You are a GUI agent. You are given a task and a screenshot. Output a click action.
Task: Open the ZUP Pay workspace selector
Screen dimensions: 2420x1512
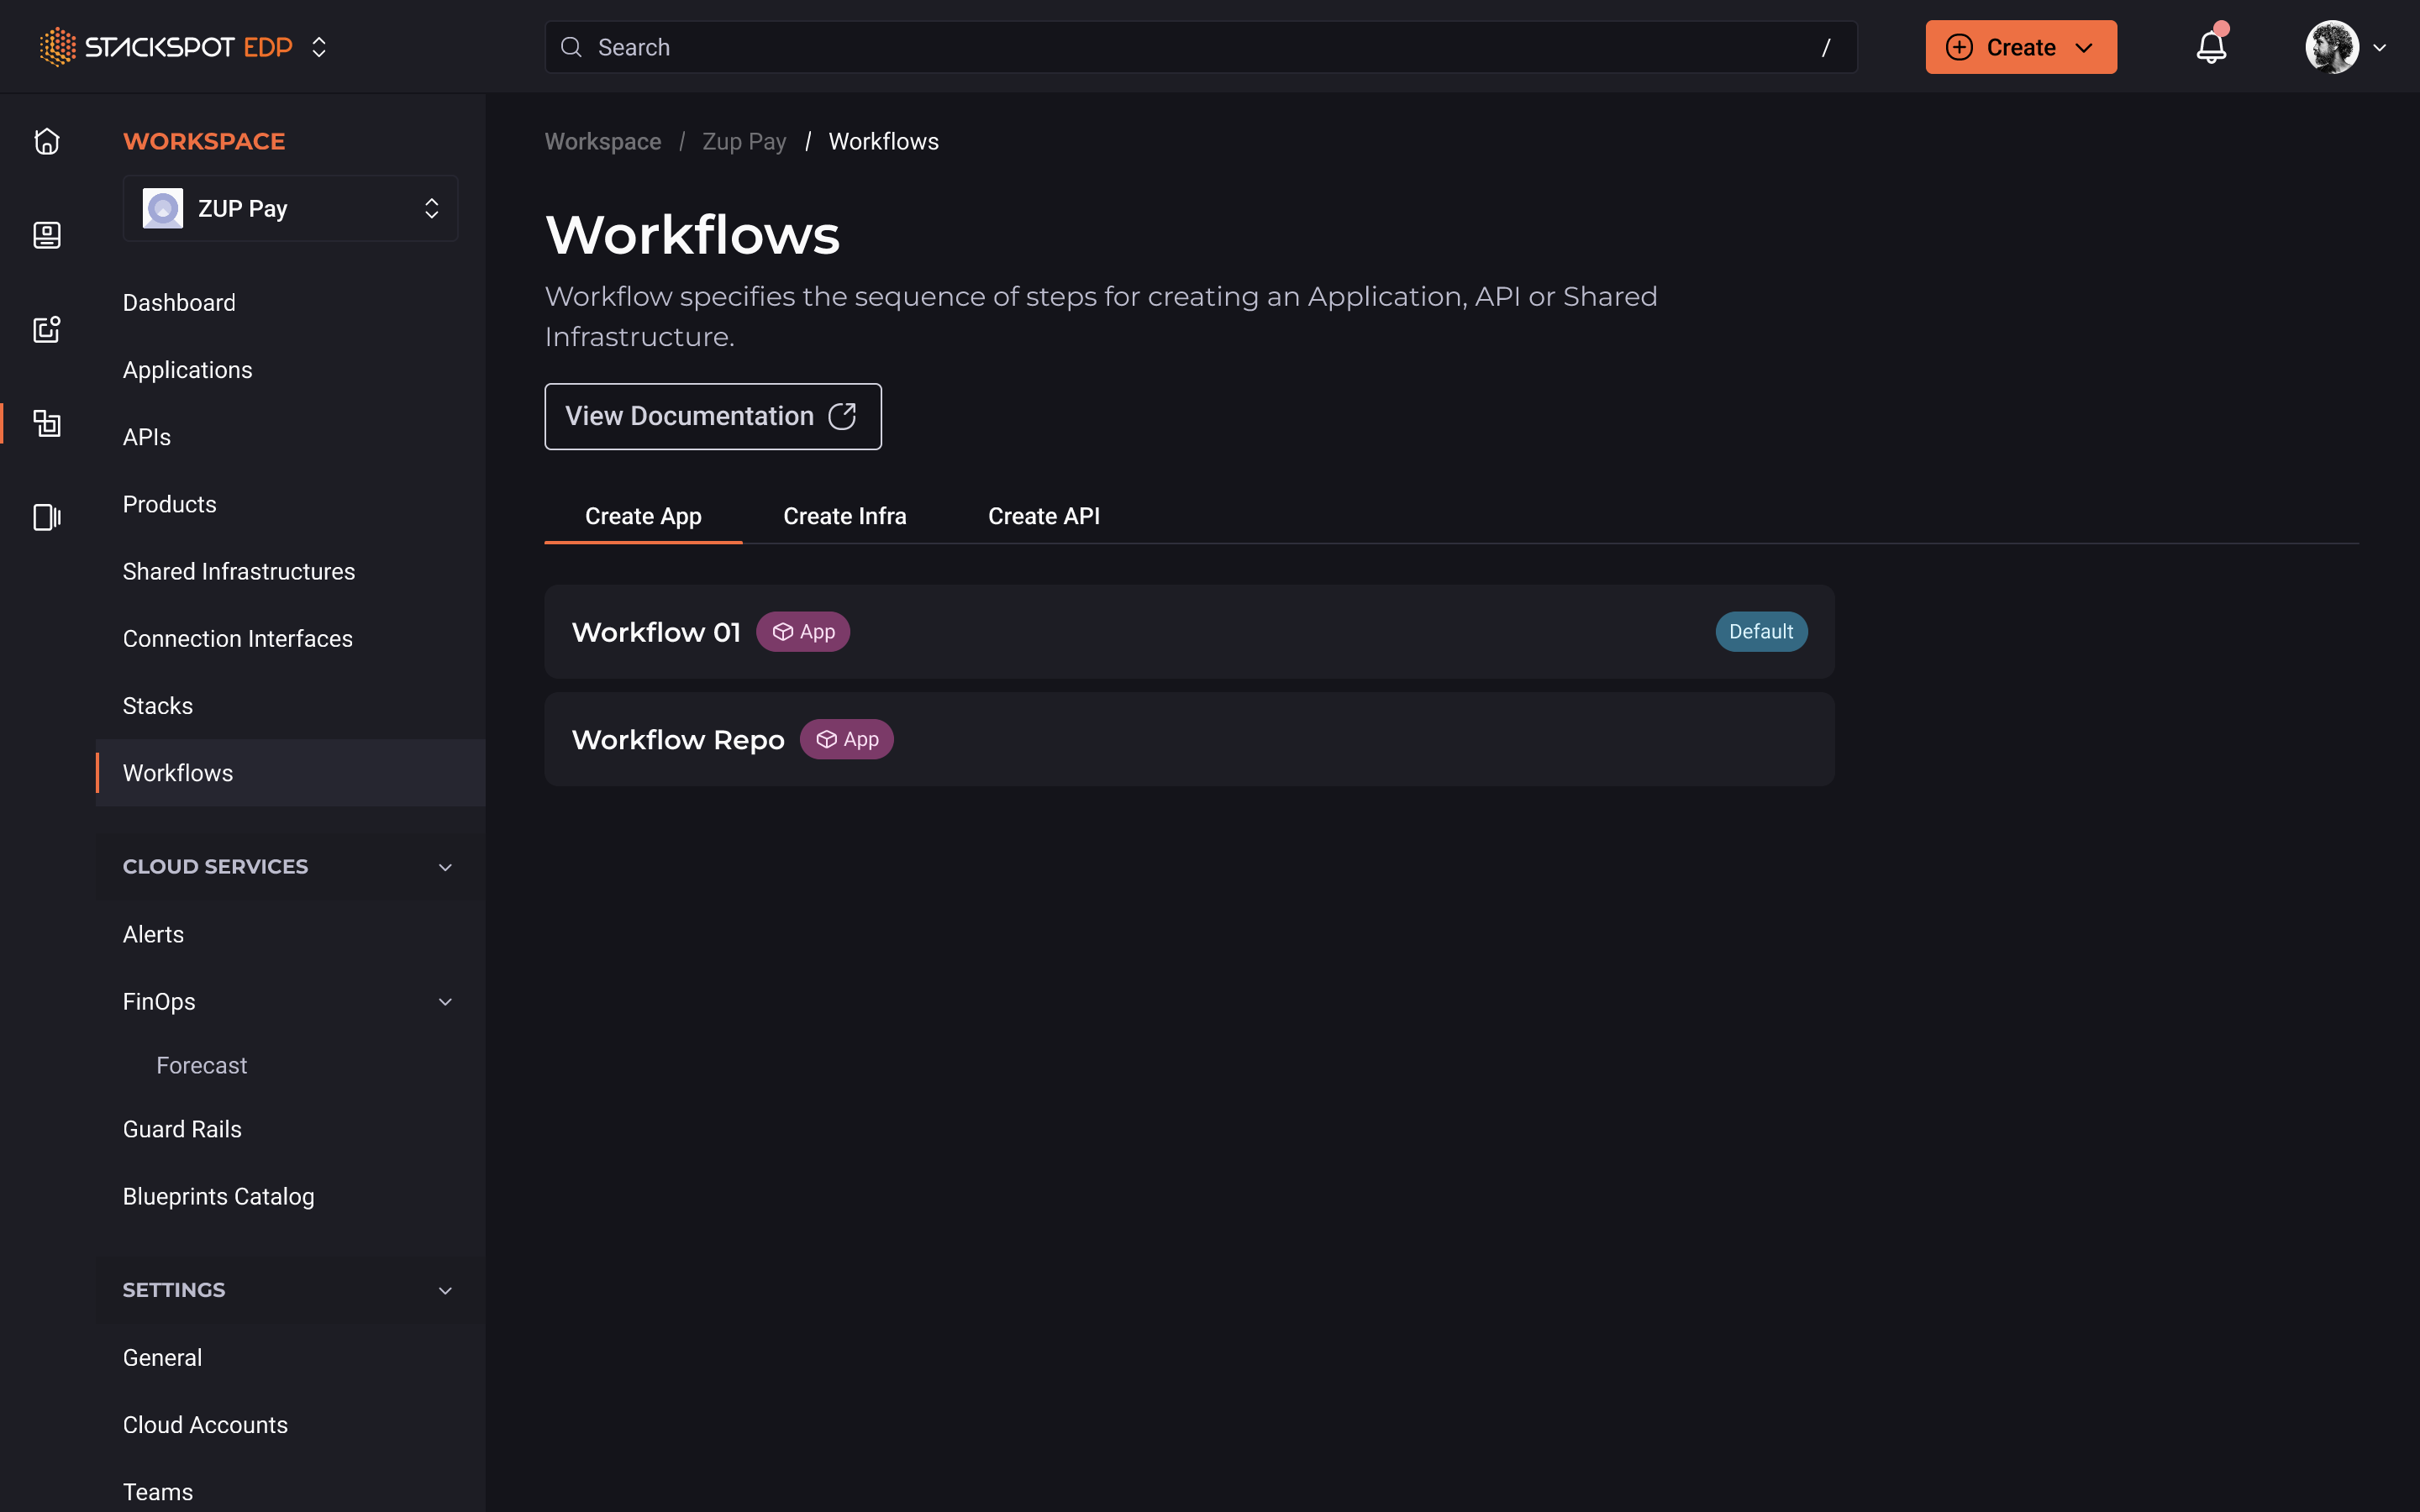pos(290,208)
